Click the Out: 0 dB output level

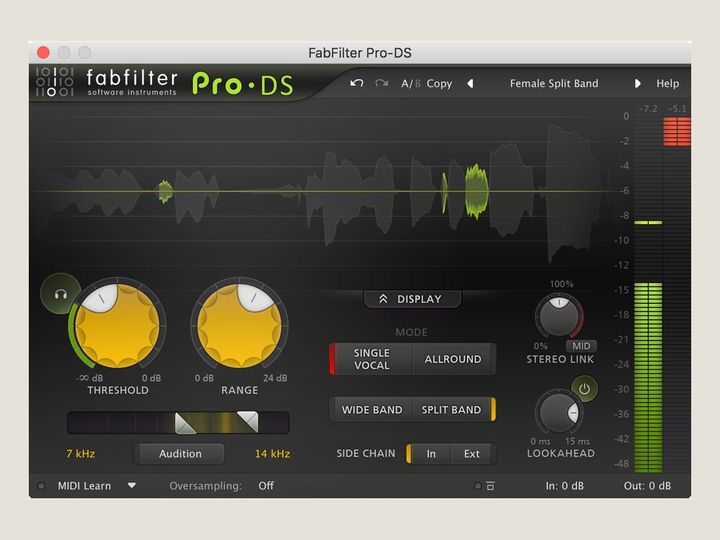pyautogui.click(x=647, y=486)
